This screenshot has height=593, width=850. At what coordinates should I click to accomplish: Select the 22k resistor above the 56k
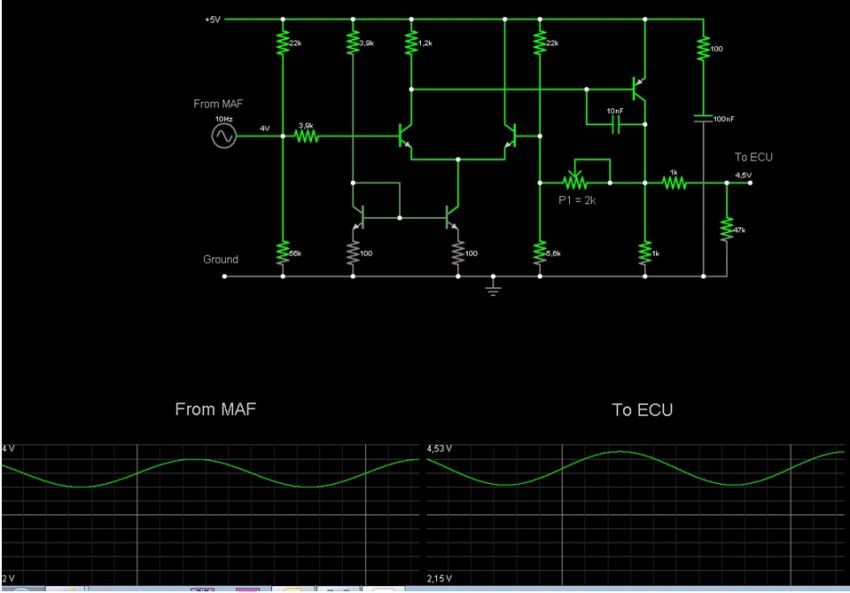click(283, 43)
